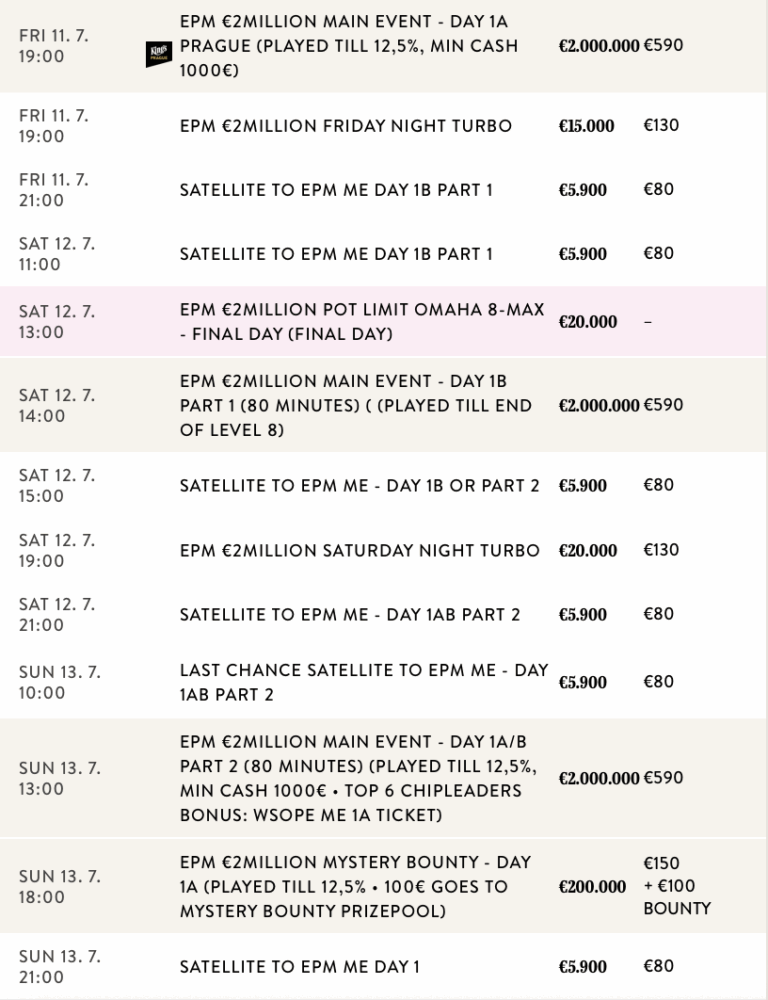Click the €15.000 Friday Night Turbo guarantee

tap(586, 126)
